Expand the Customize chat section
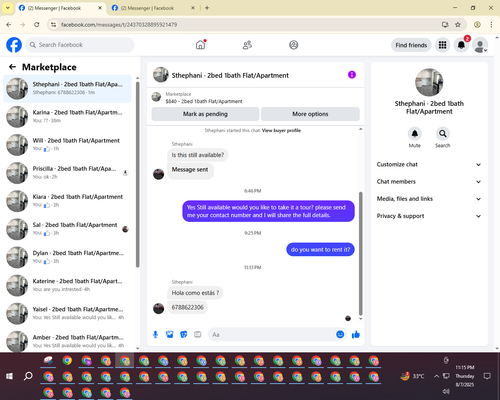 [429, 164]
